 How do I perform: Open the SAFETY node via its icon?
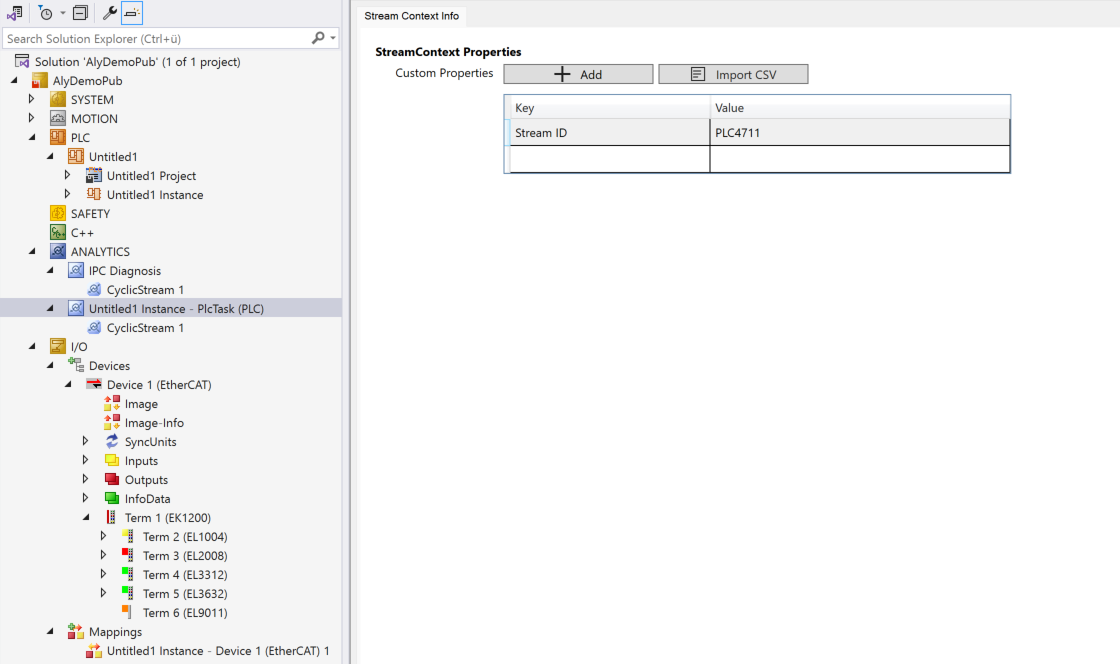tap(57, 213)
